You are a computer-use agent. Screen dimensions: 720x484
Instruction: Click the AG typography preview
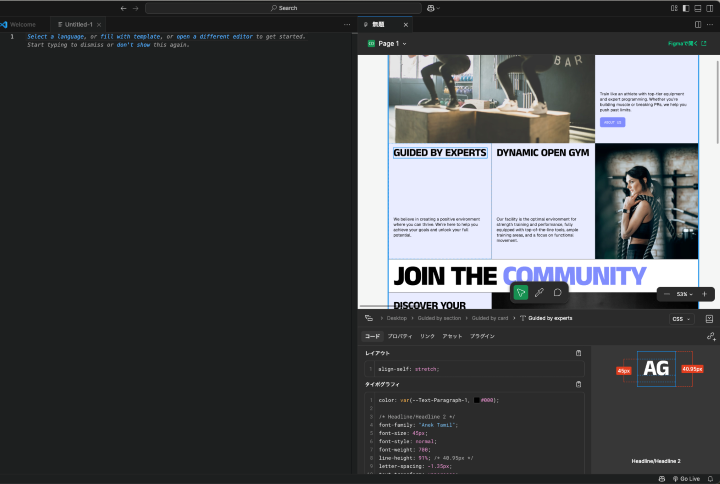tap(656, 368)
